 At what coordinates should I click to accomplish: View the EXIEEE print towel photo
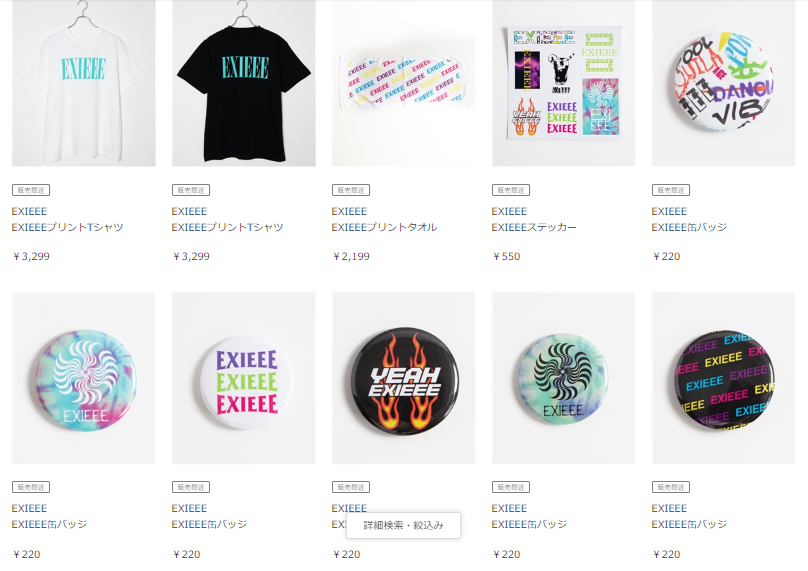[x=403, y=83]
